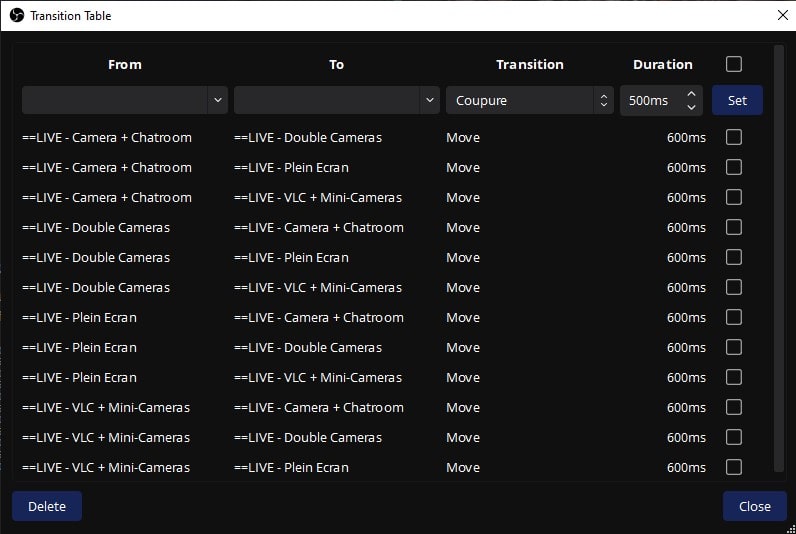Click the 500ms duration input field
This screenshot has width=796, height=534.
pyautogui.click(x=650, y=100)
